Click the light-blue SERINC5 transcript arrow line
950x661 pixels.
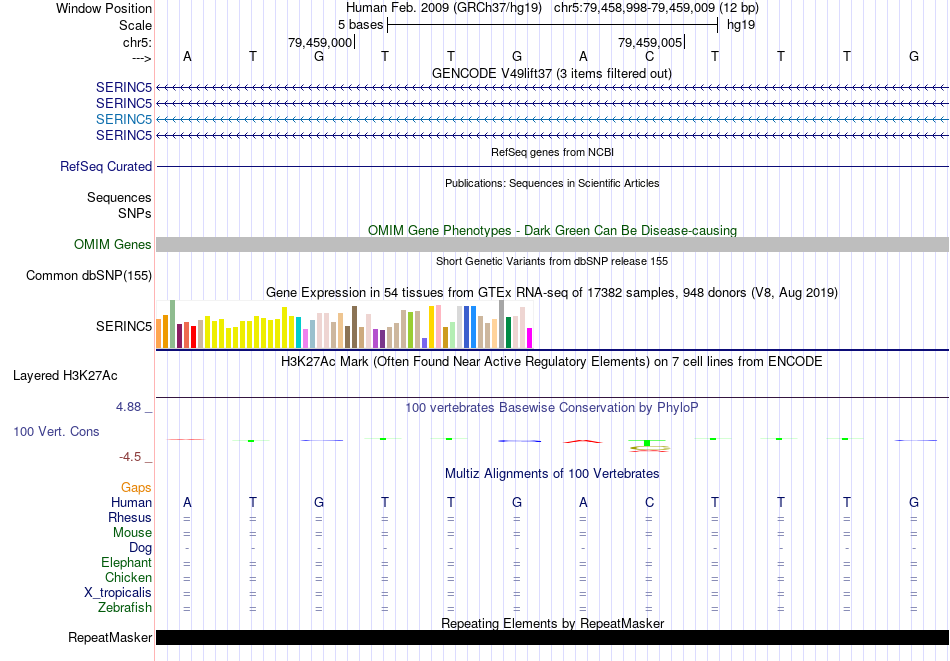pyautogui.click(x=552, y=119)
